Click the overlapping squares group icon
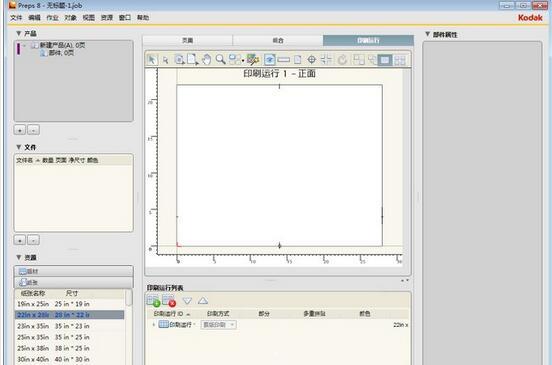Viewport: 552px width, 365px height. pyautogui.click(x=359, y=59)
